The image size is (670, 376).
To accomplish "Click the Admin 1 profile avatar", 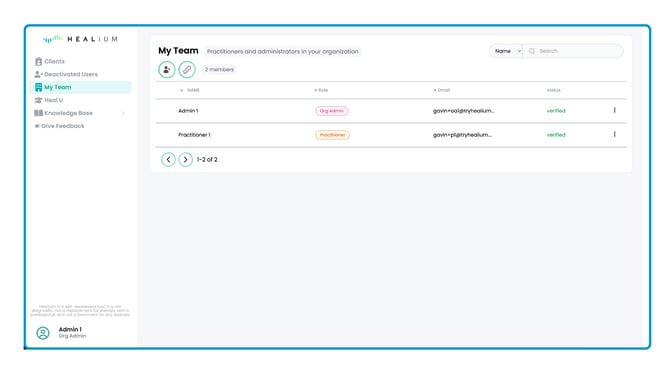I will pos(43,333).
